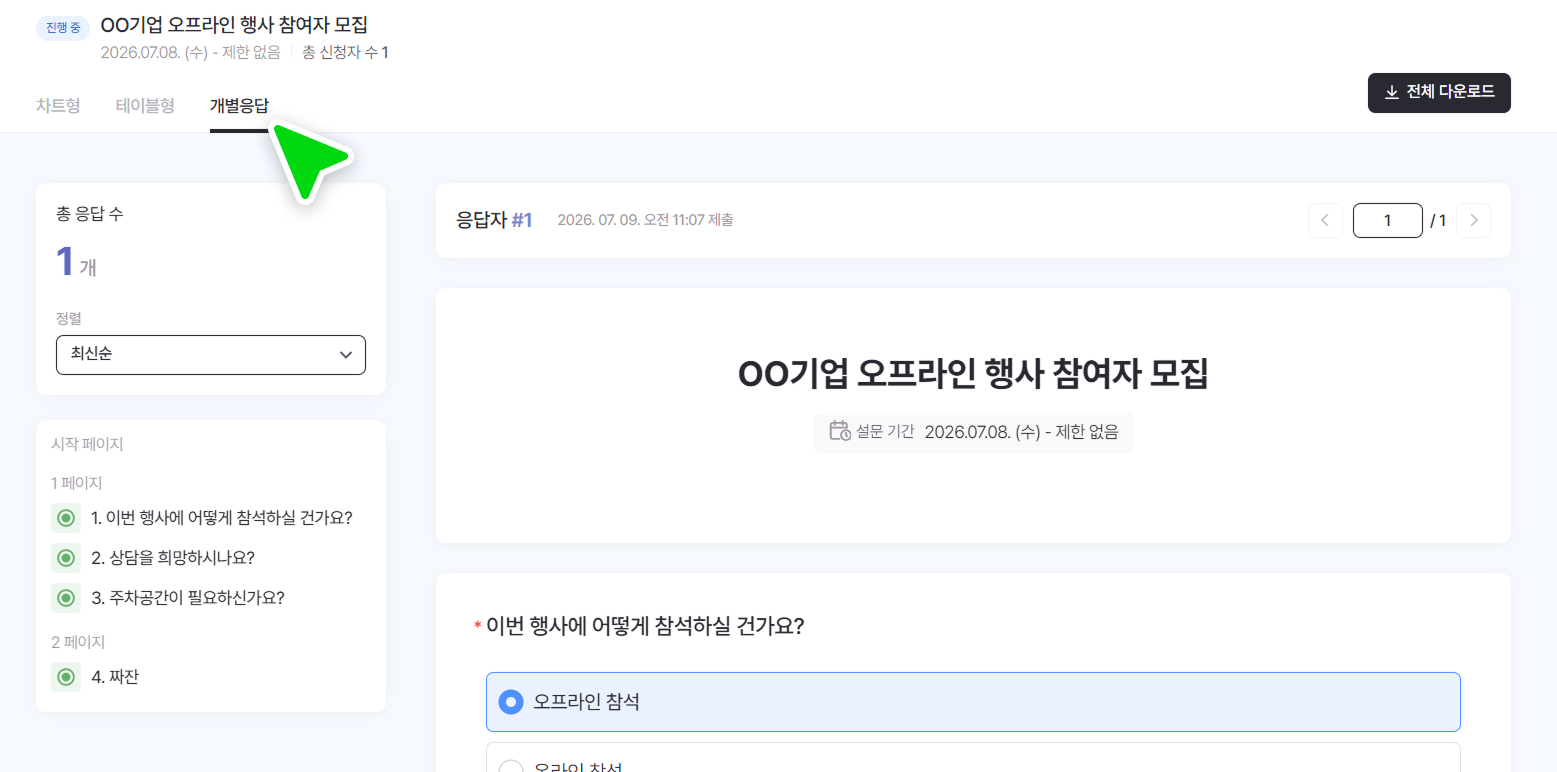This screenshot has height=772, width=1557.
Task: Go to next respondent with right arrow
Action: point(1474,221)
